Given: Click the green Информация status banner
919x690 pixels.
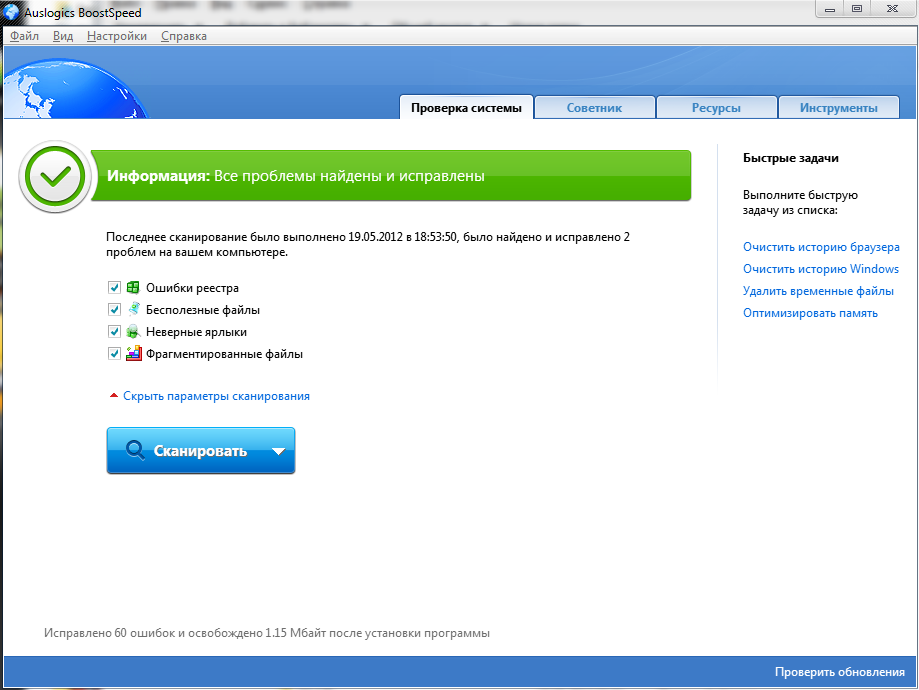Looking at the screenshot, I should point(391,176).
